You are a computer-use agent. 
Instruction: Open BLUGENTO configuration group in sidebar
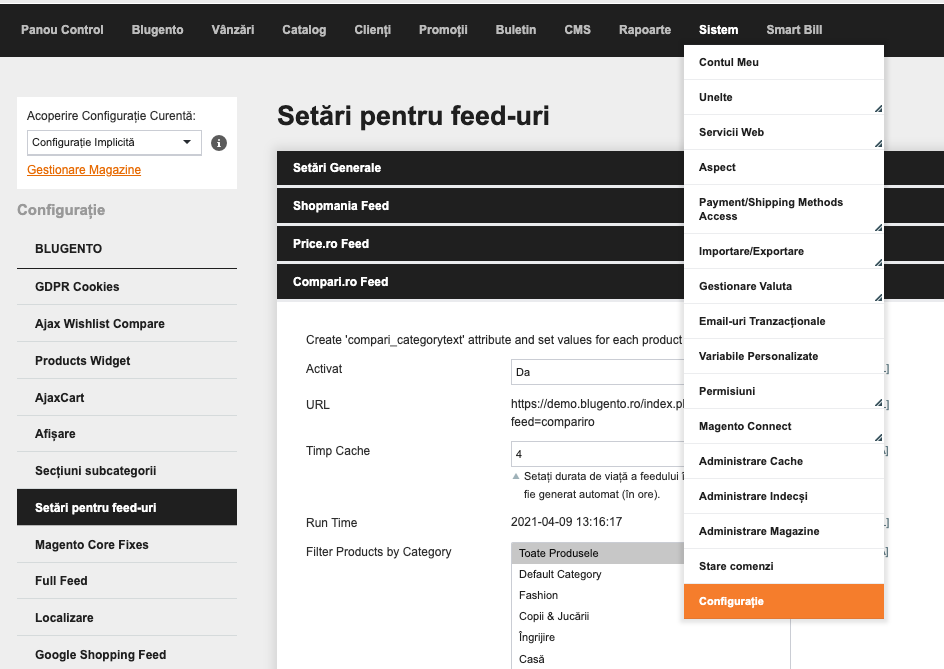tap(127, 249)
